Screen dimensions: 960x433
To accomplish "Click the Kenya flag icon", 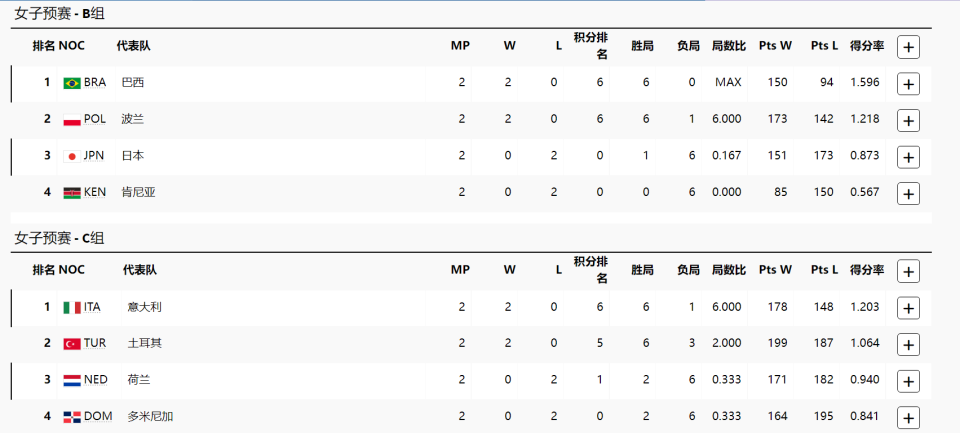I will click(x=72, y=194).
